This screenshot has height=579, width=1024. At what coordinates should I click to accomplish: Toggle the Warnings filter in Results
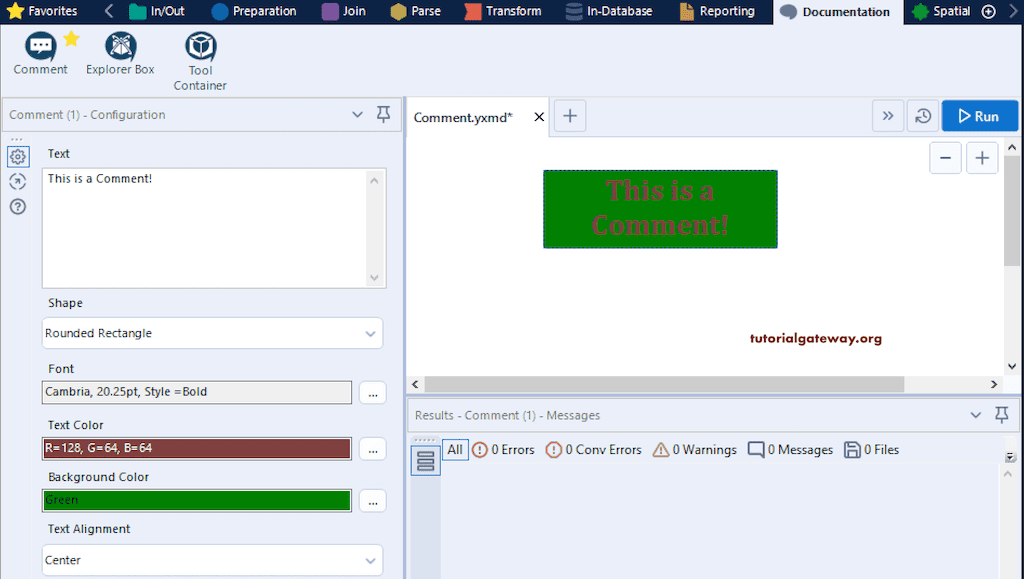click(694, 450)
